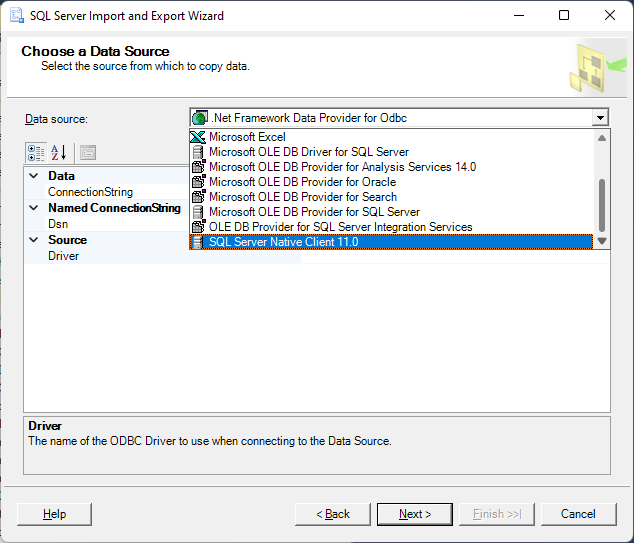The image size is (634, 543).
Task: Click the Back button
Action: (333, 514)
